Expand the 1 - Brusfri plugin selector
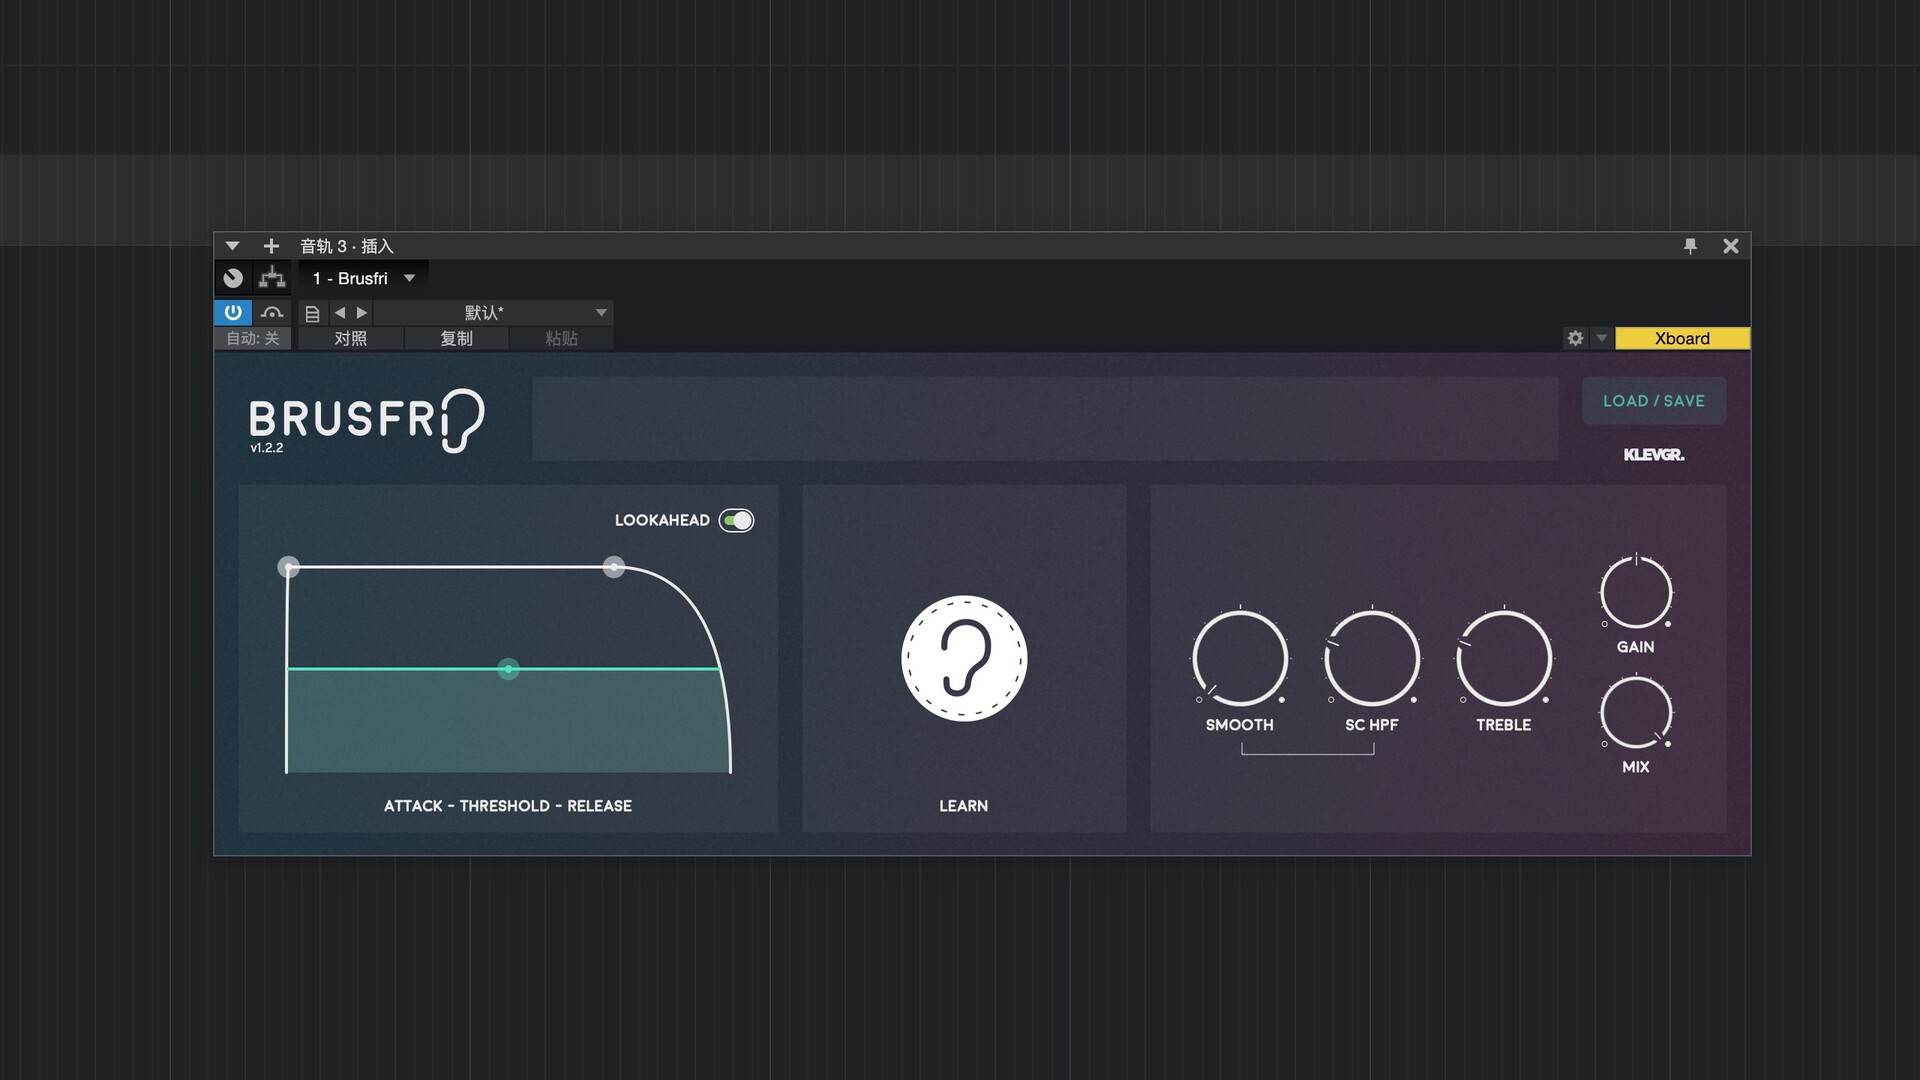Viewport: 1920px width, 1080px height. [x=409, y=278]
